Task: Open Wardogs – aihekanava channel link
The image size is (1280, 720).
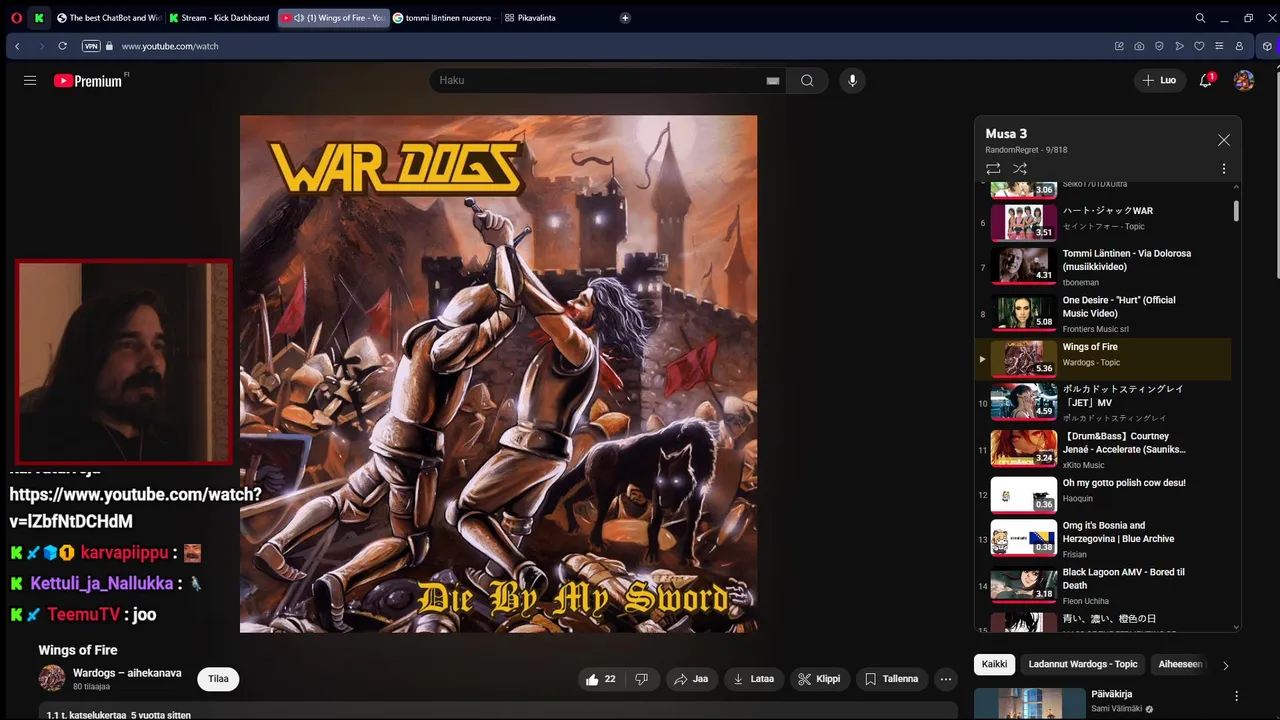Action: 127,673
